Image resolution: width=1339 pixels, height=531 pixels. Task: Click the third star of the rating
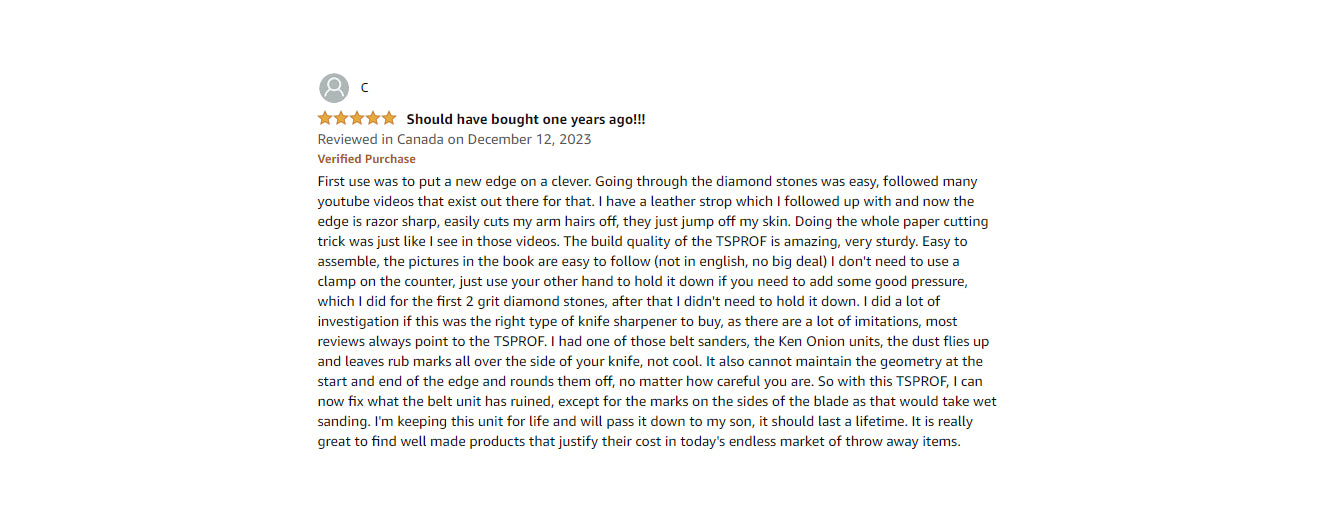click(357, 119)
